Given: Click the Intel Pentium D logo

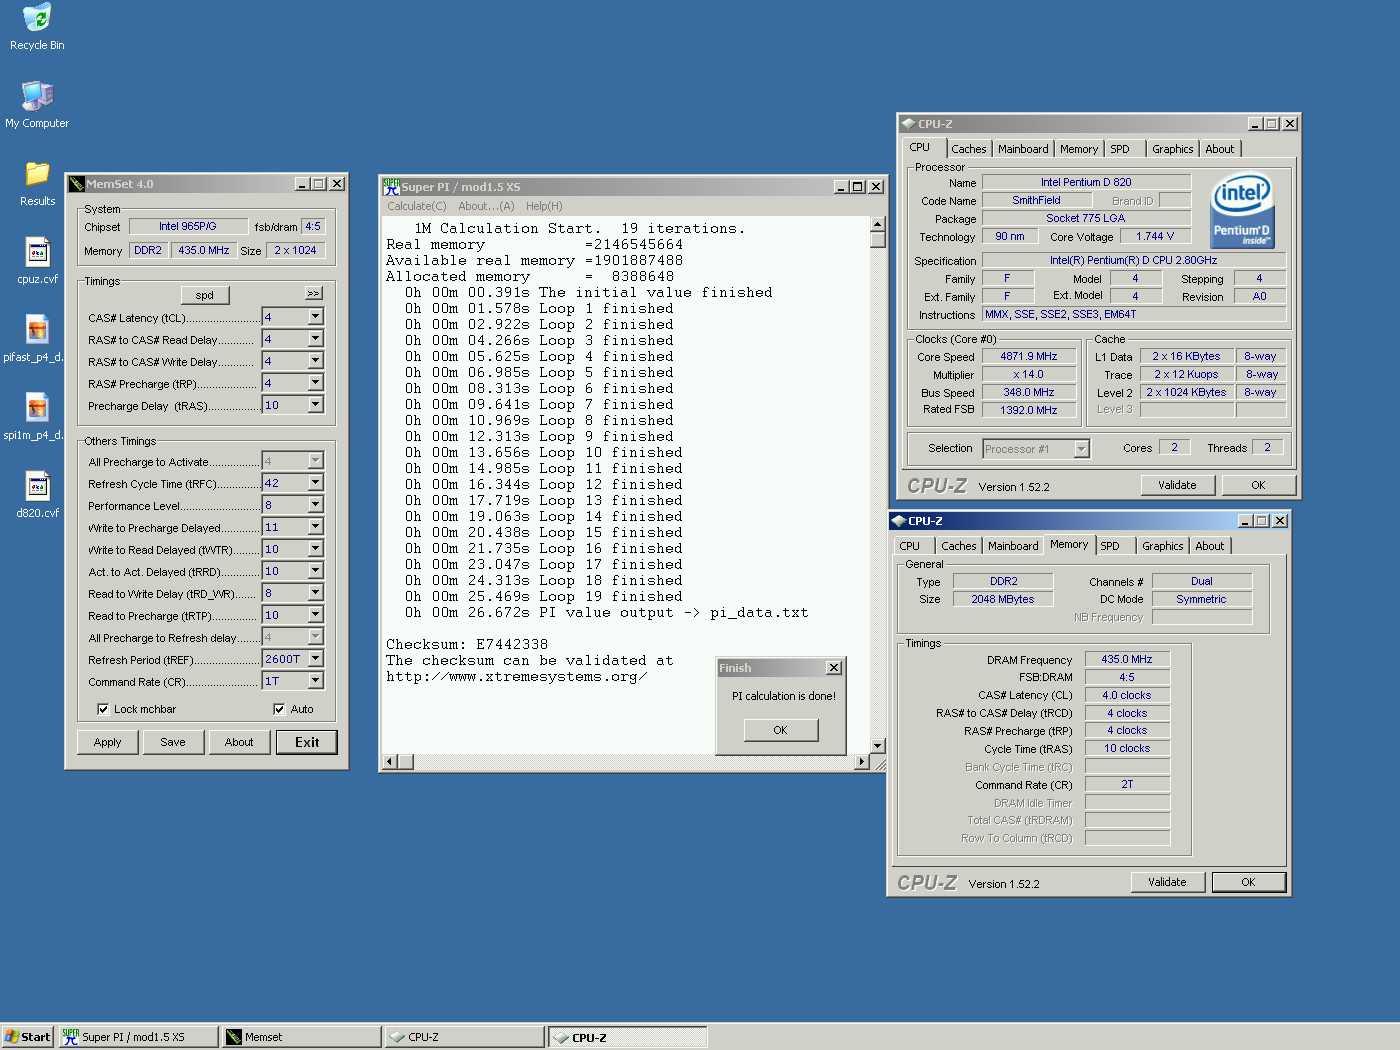Looking at the screenshot, I should [x=1241, y=211].
